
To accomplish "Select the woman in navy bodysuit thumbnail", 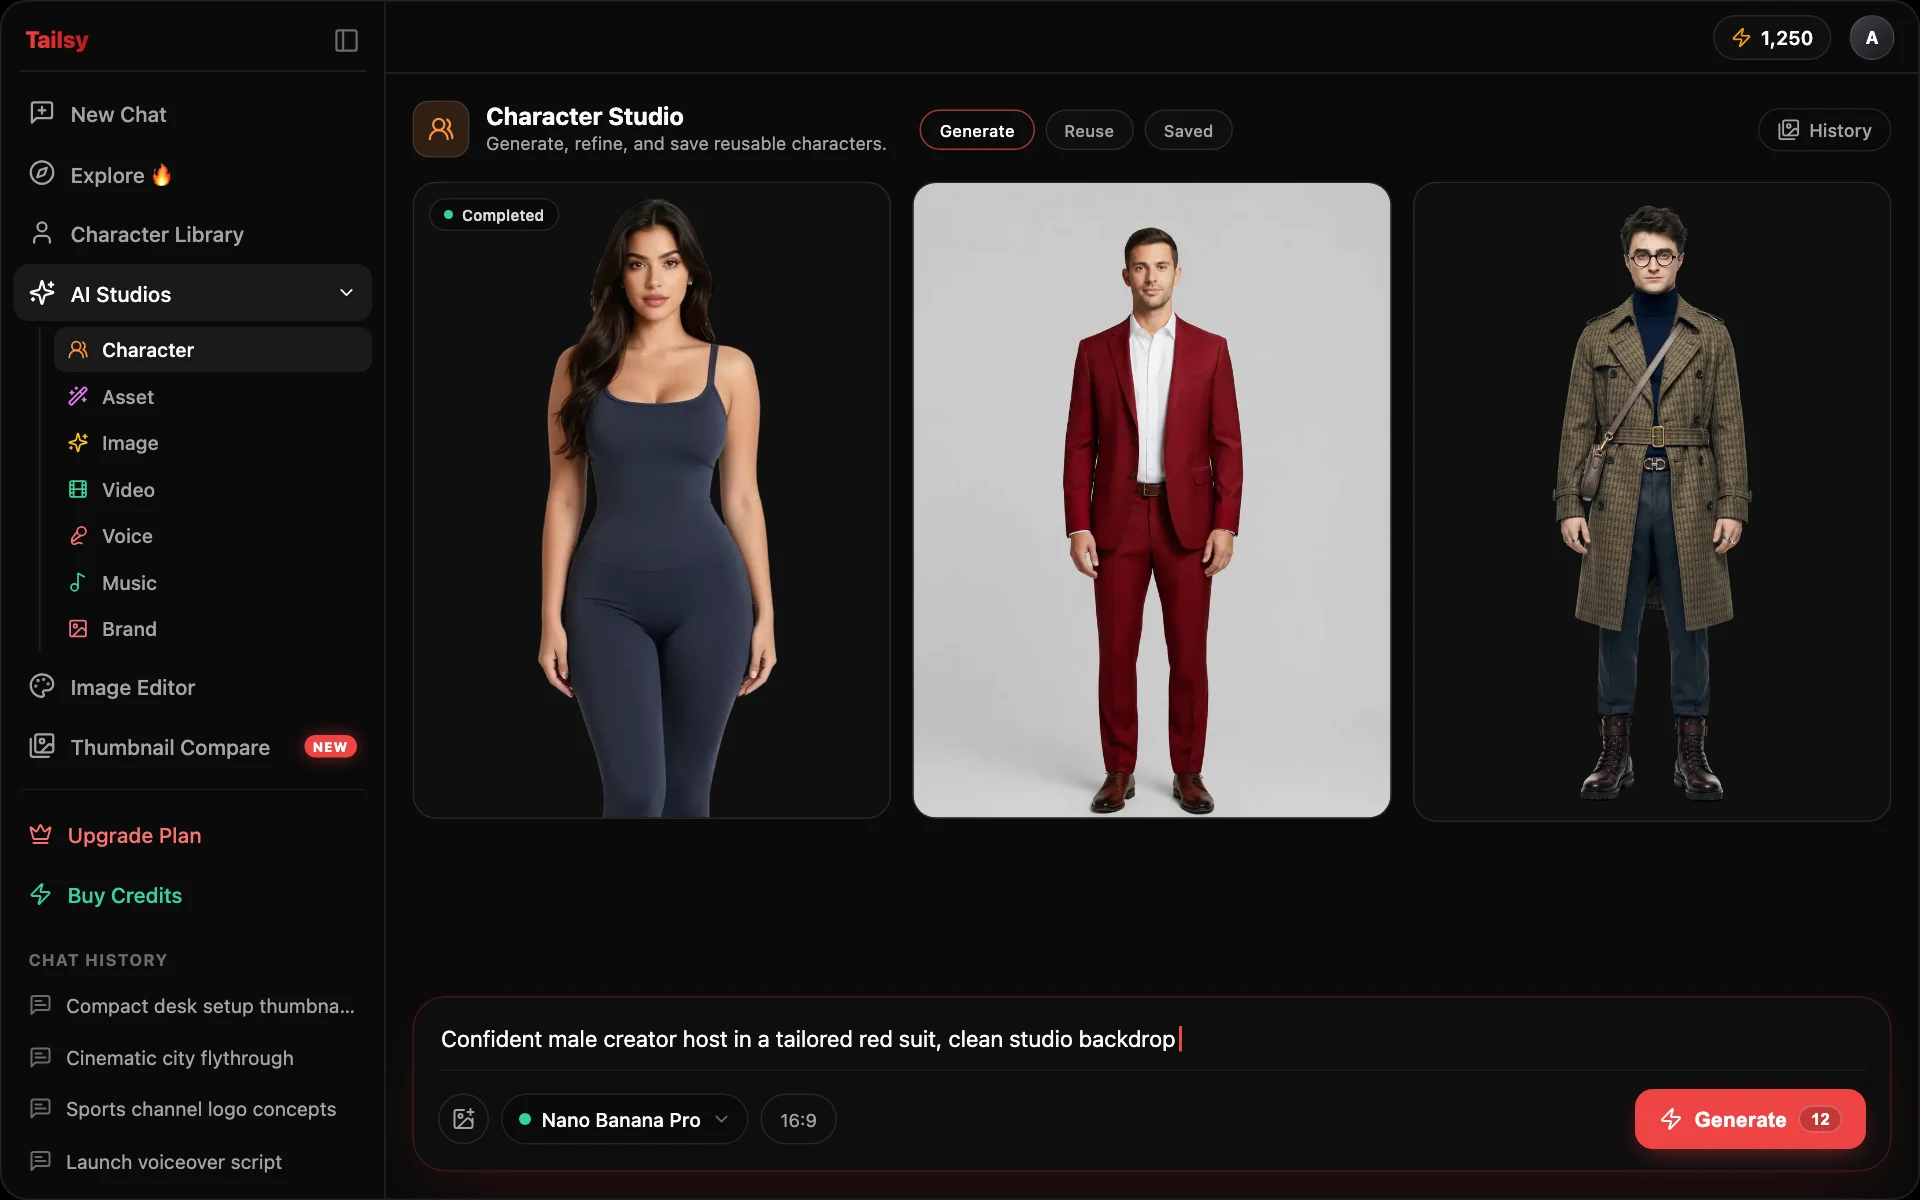I will pyautogui.click(x=652, y=500).
